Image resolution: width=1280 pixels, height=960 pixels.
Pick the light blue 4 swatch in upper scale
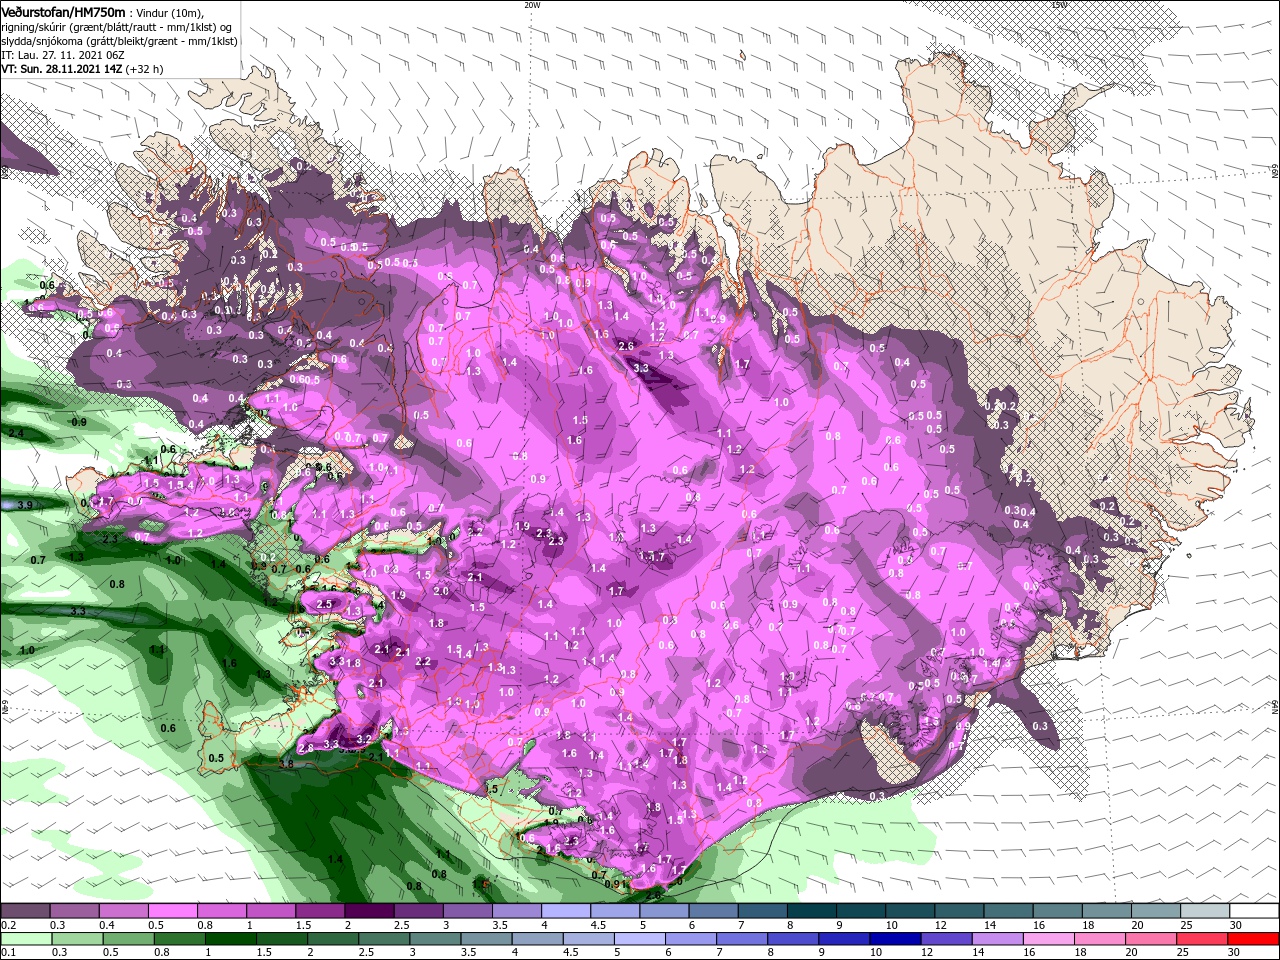click(x=566, y=912)
